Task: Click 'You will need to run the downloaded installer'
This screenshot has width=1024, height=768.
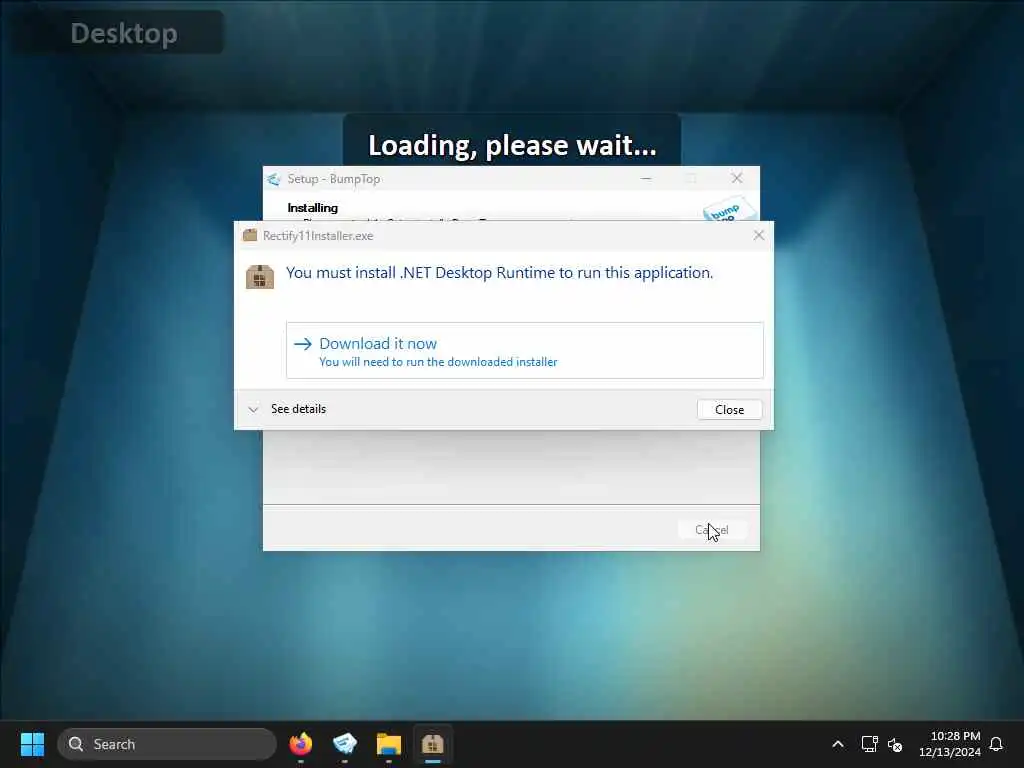Action: point(438,362)
